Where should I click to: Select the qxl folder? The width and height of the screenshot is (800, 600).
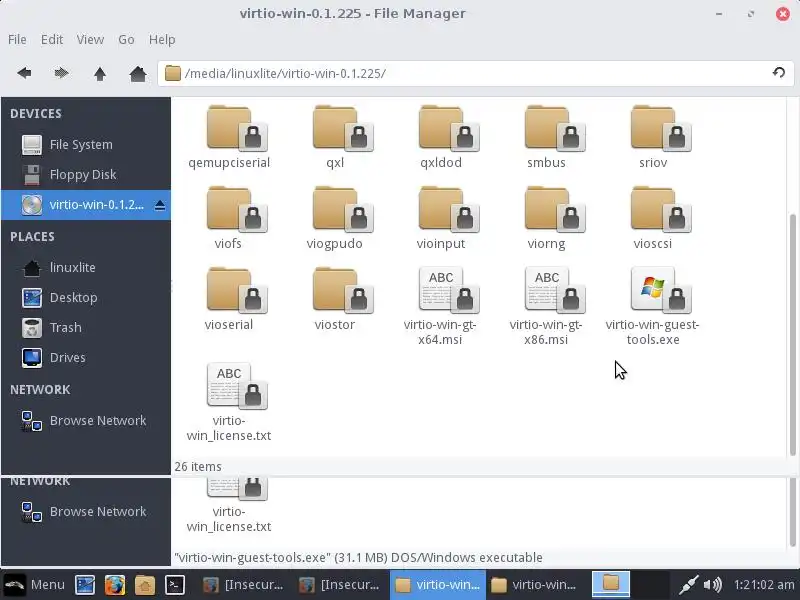pyautogui.click(x=335, y=137)
